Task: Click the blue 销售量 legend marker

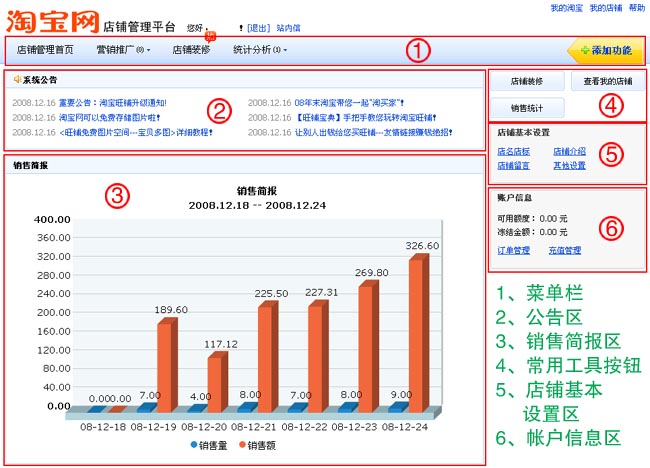Action: [x=194, y=445]
